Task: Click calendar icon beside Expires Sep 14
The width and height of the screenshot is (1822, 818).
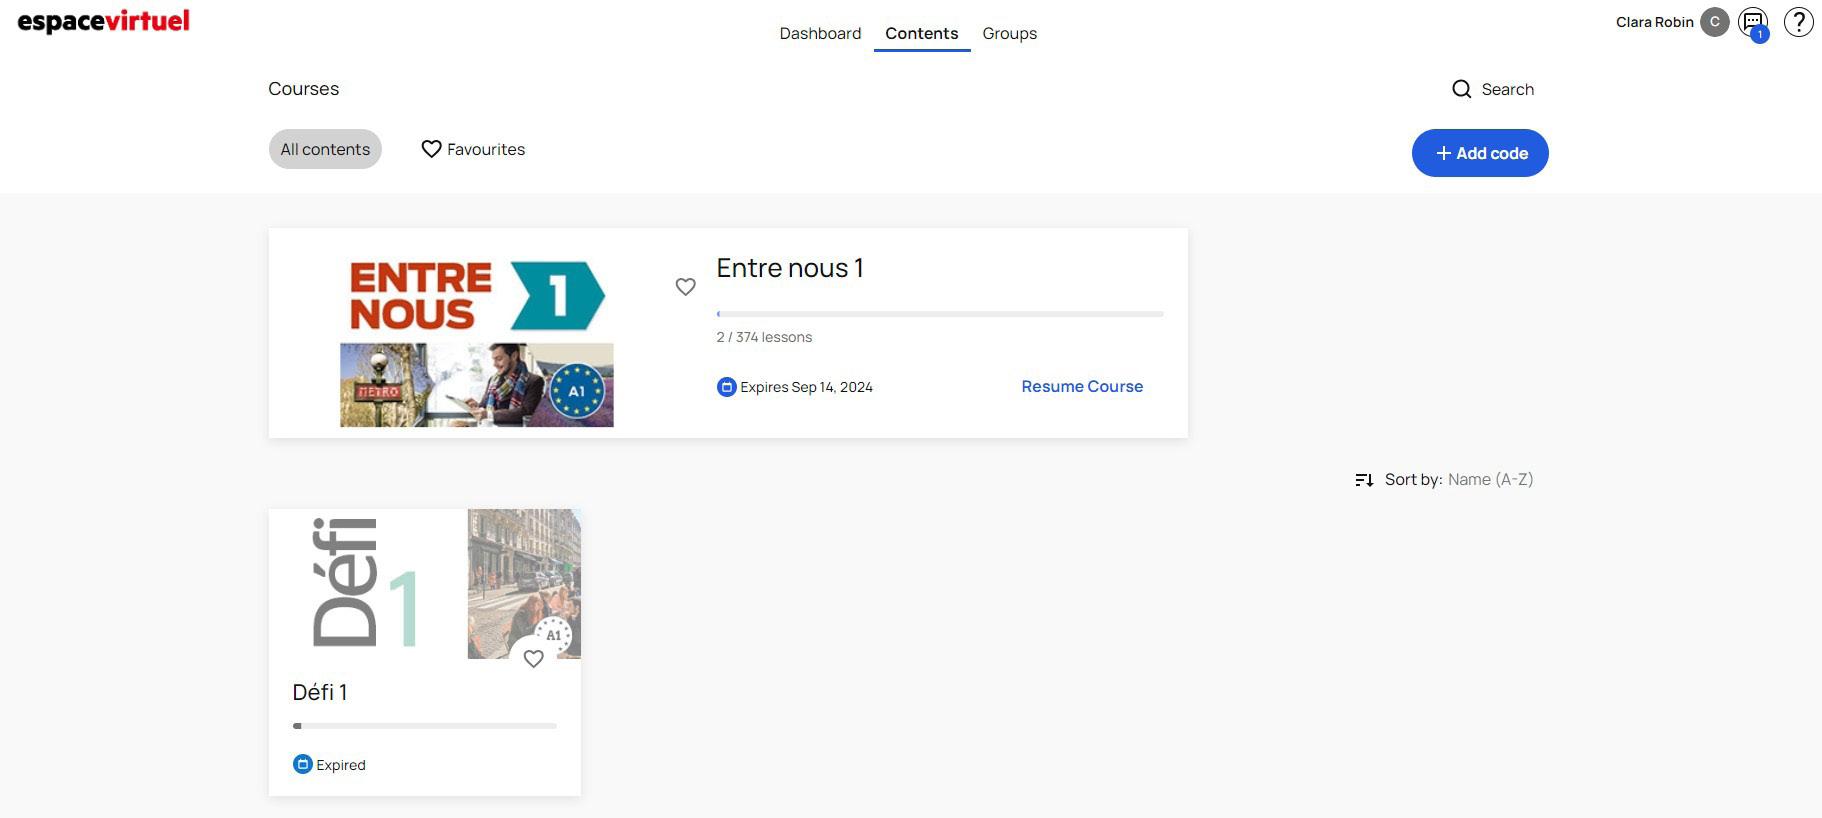Action: pos(727,387)
